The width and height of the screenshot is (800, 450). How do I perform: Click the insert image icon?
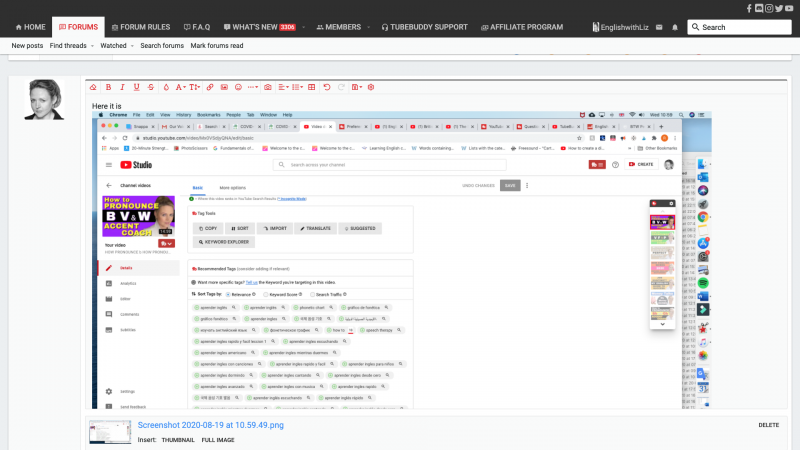(224, 88)
